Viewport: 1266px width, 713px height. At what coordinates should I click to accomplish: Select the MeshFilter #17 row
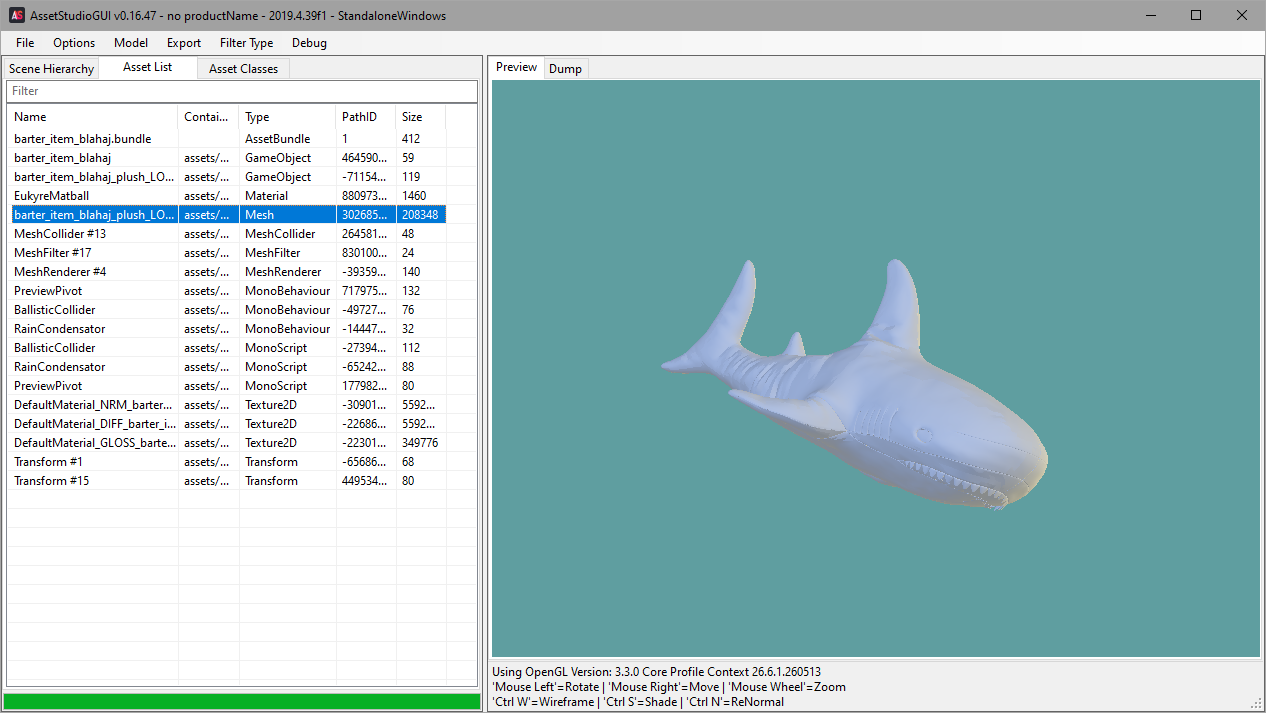[x=227, y=253]
